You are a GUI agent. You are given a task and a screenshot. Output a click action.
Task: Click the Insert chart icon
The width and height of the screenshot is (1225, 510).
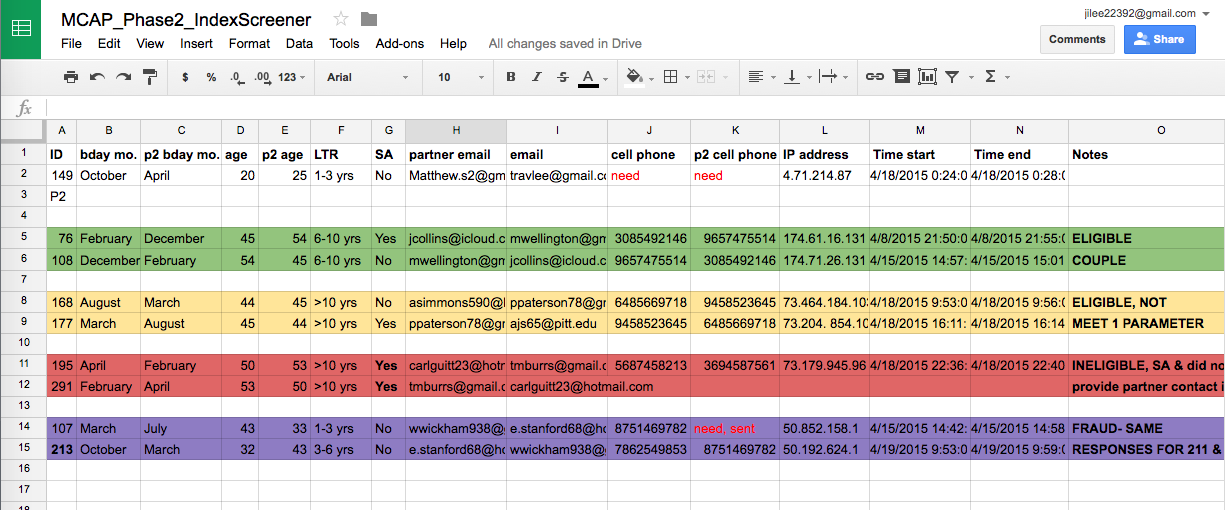tap(927, 77)
